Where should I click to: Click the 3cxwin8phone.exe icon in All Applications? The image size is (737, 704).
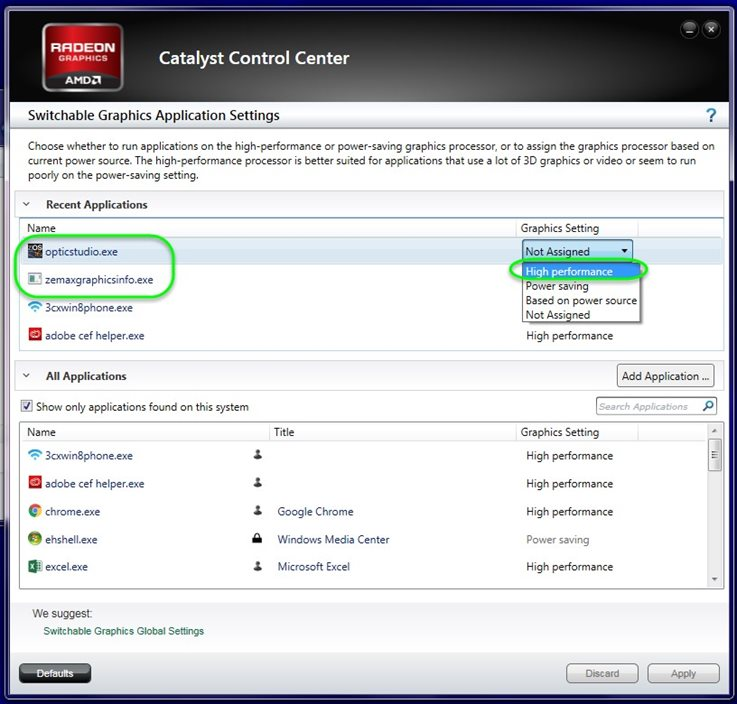pos(35,454)
